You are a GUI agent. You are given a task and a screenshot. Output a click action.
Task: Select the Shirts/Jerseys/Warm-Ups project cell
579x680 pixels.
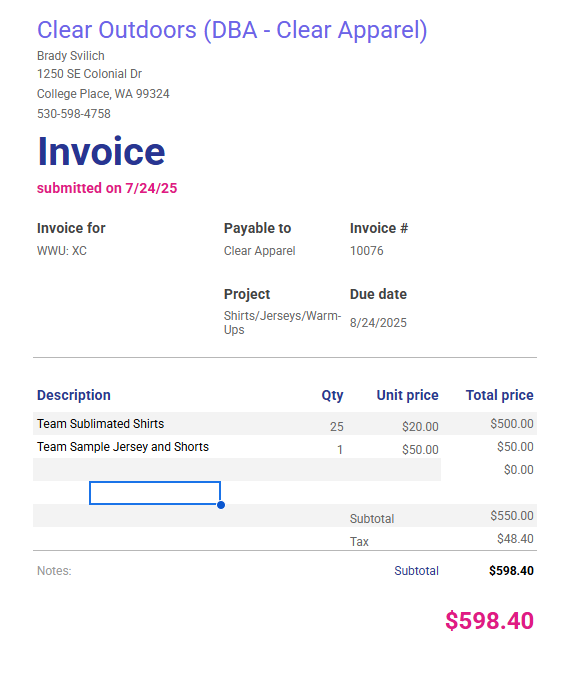tap(282, 323)
